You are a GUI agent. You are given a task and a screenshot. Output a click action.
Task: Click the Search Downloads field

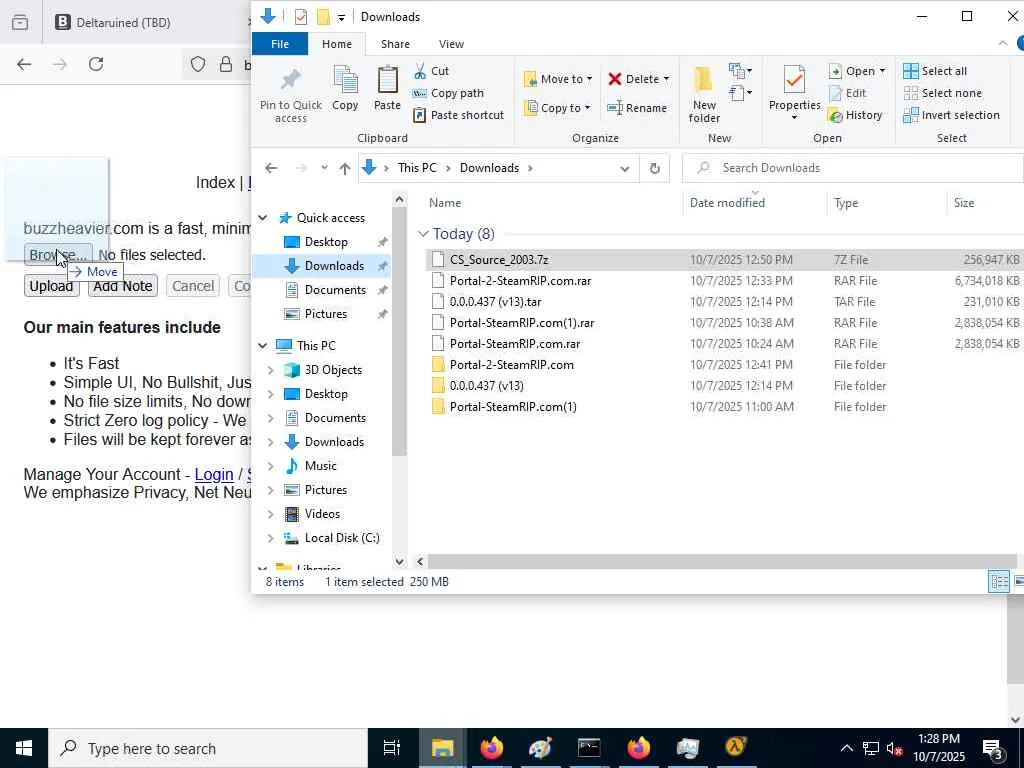tap(852, 168)
